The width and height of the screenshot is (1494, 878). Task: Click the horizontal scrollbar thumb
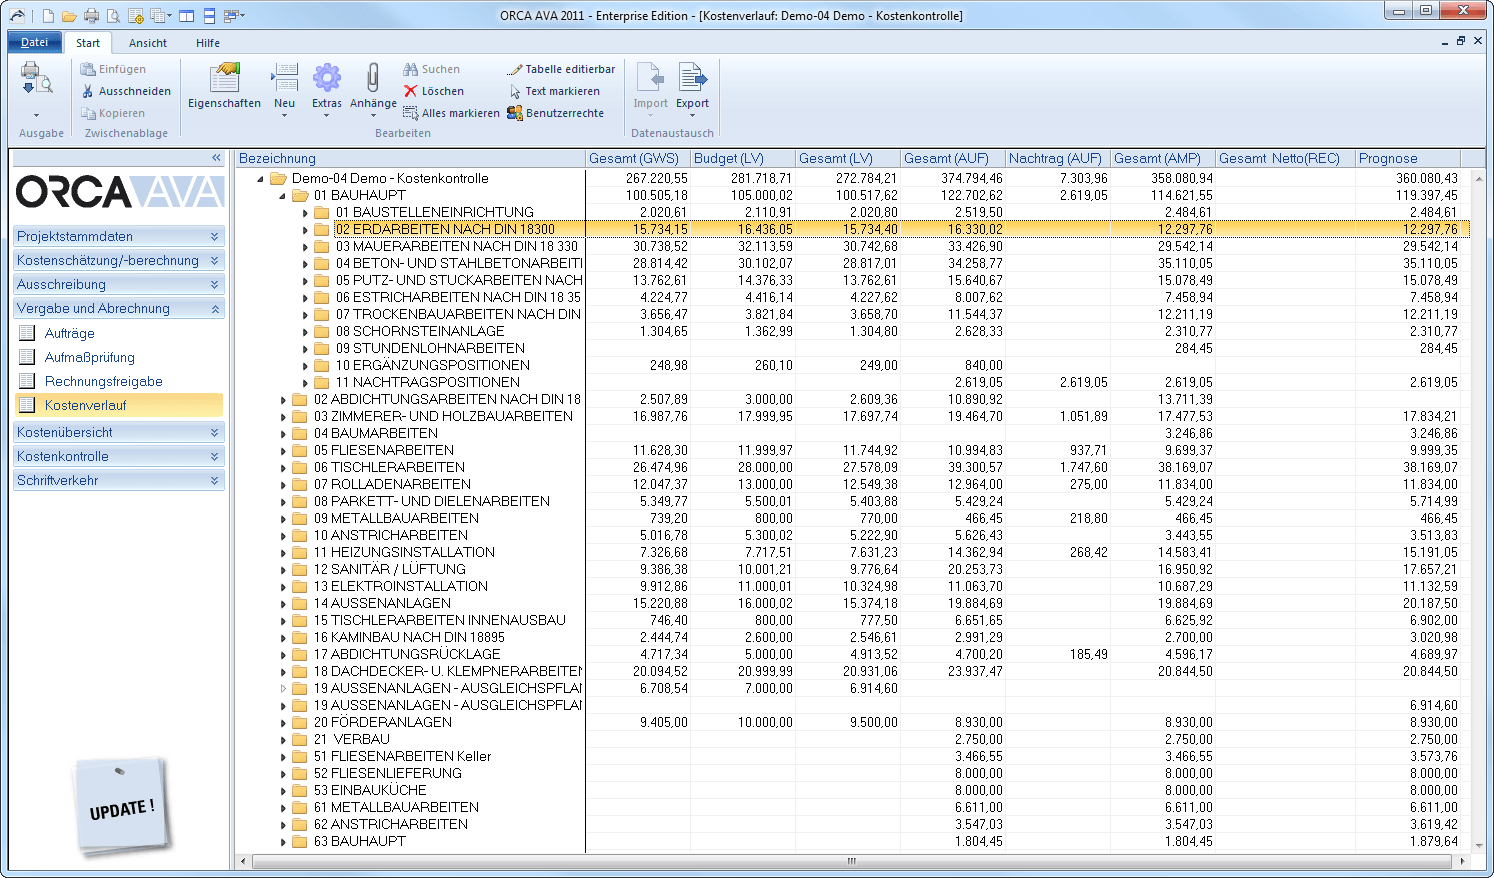point(852,861)
